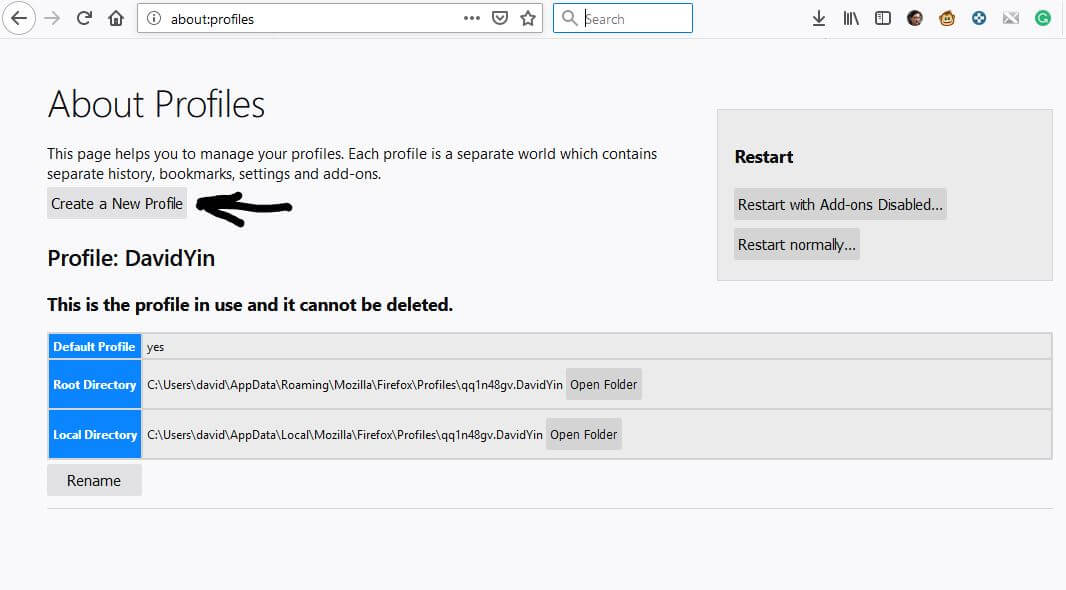Open Restart with Add-ons Disabled
The width and height of the screenshot is (1066, 590).
[840, 203]
